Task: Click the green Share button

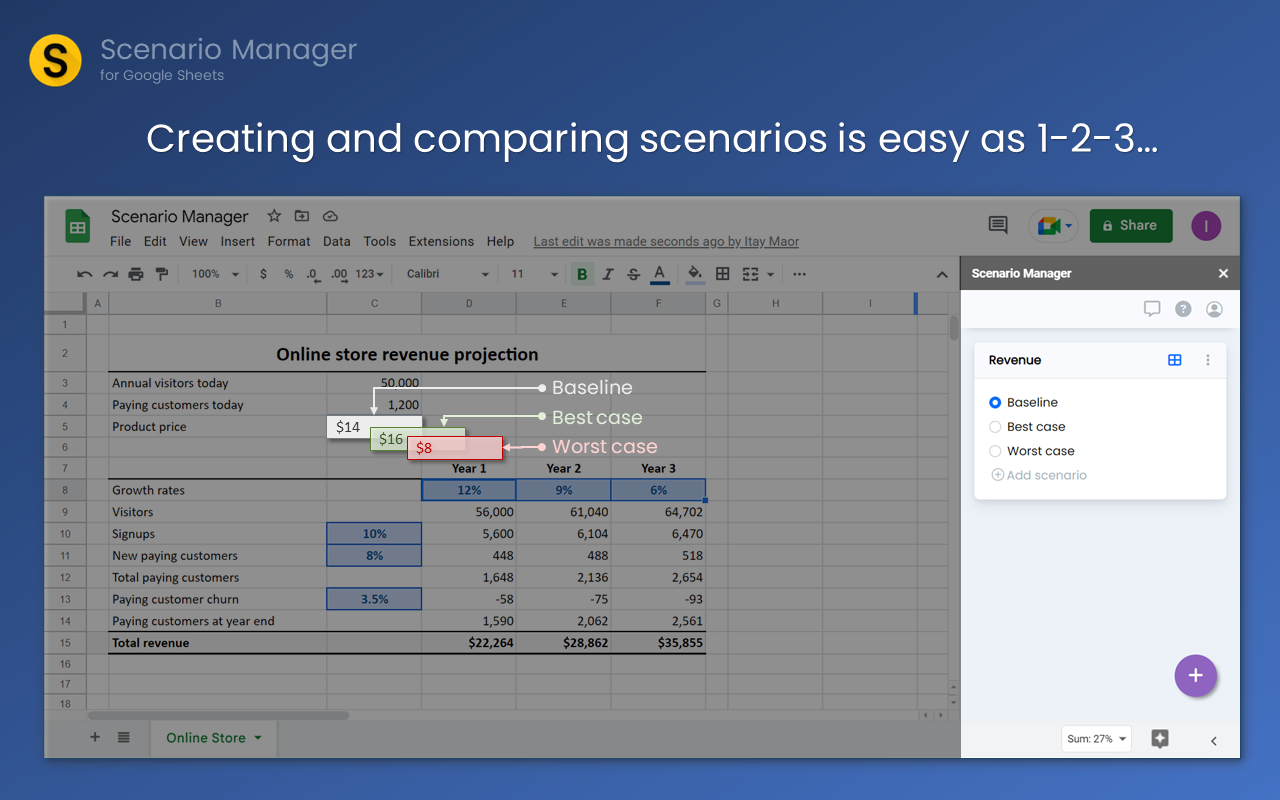Action: pos(1130,225)
